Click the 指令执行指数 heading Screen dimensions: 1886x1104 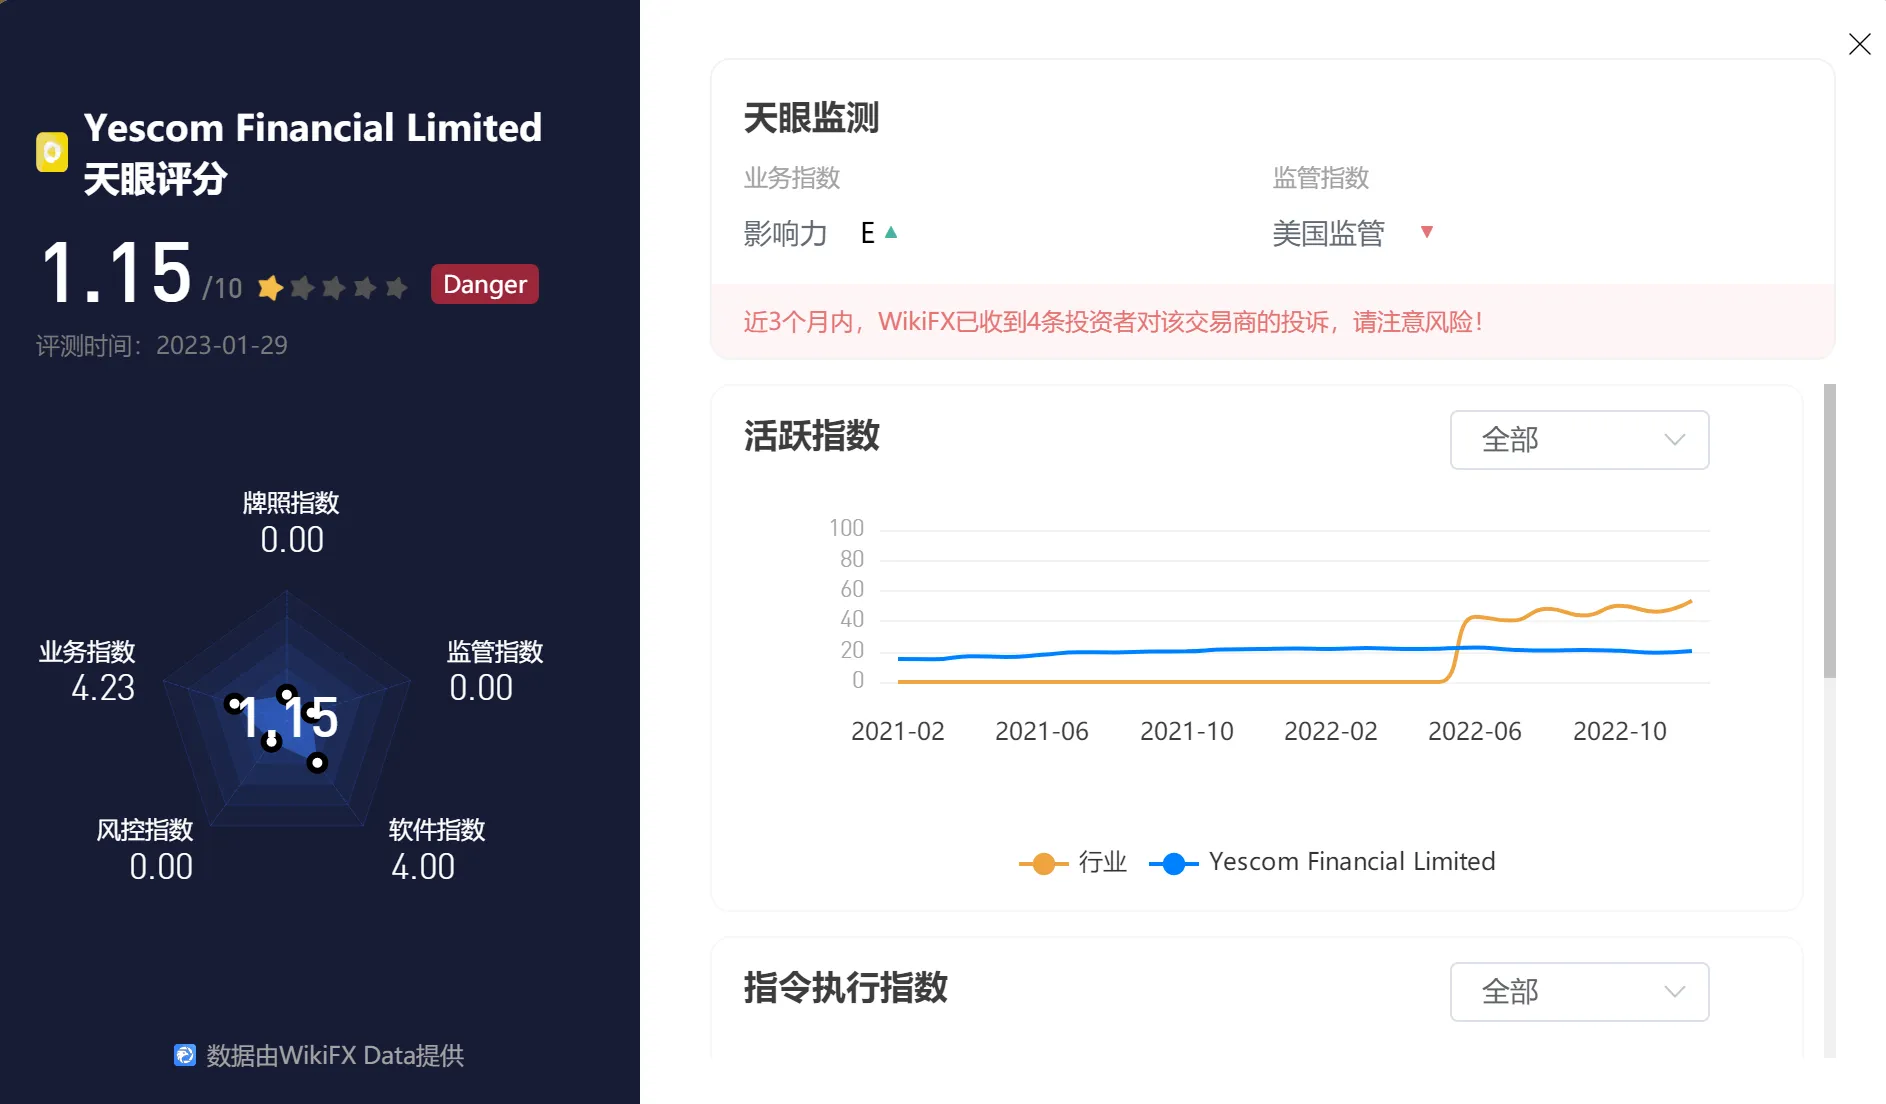[x=845, y=988]
